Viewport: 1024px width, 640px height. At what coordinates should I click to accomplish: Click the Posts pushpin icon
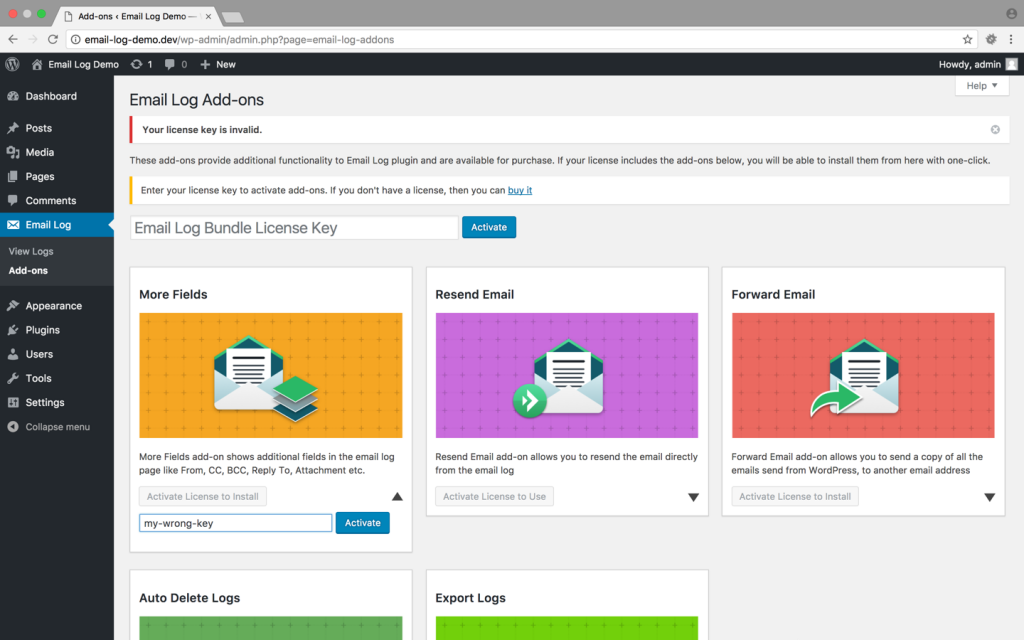[13, 128]
